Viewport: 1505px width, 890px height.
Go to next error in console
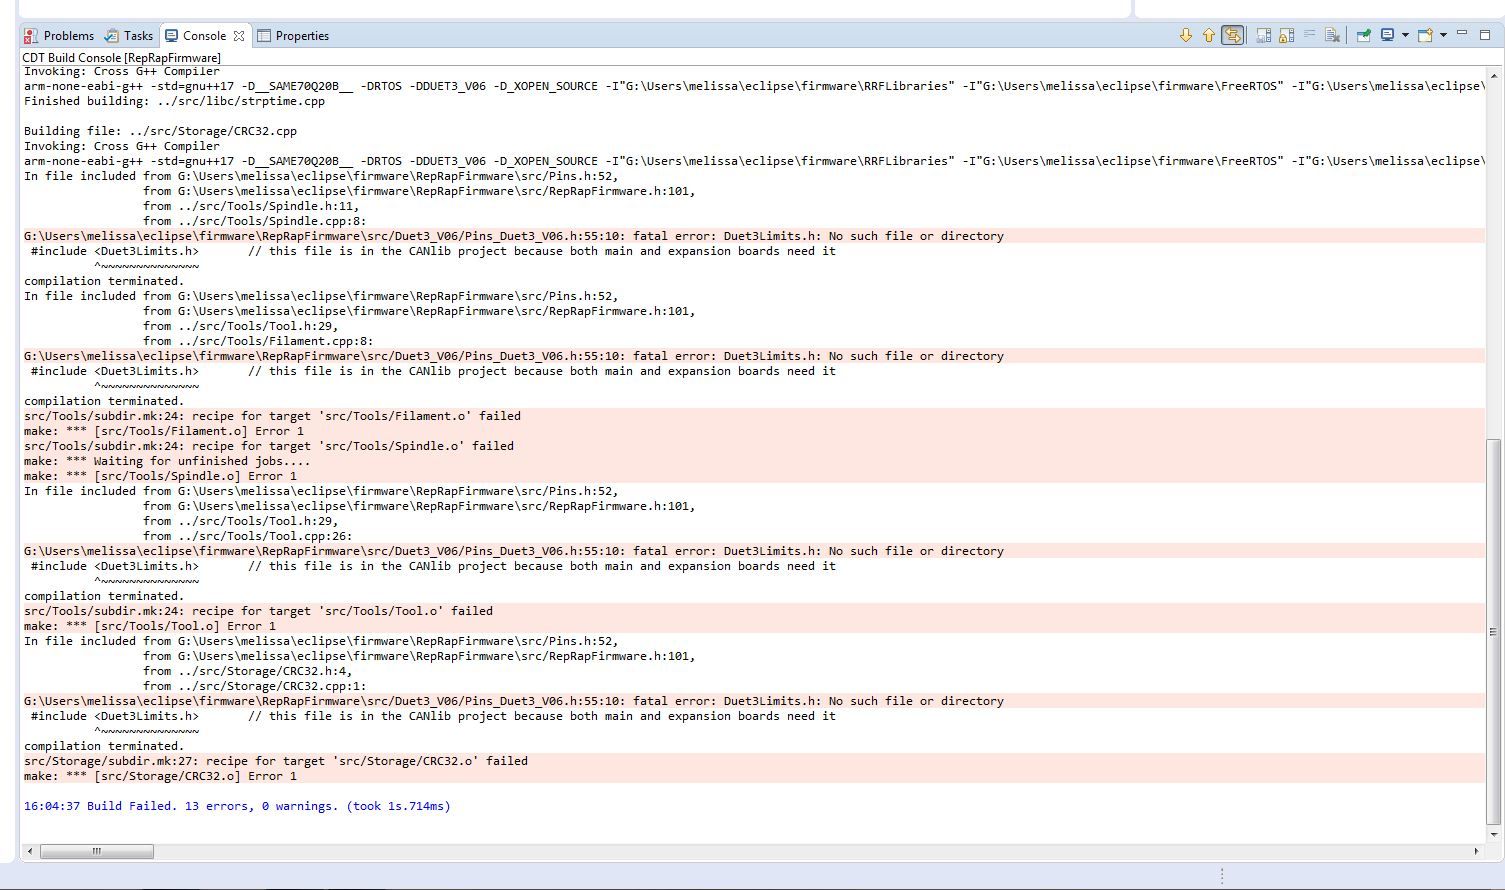pyautogui.click(x=1186, y=35)
